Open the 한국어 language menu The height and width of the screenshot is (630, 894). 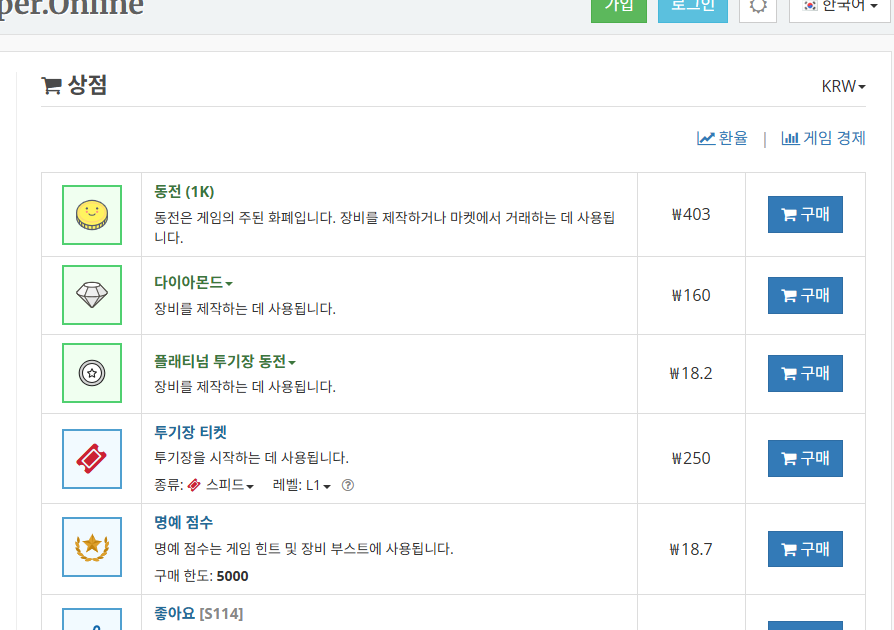click(841, 6)
